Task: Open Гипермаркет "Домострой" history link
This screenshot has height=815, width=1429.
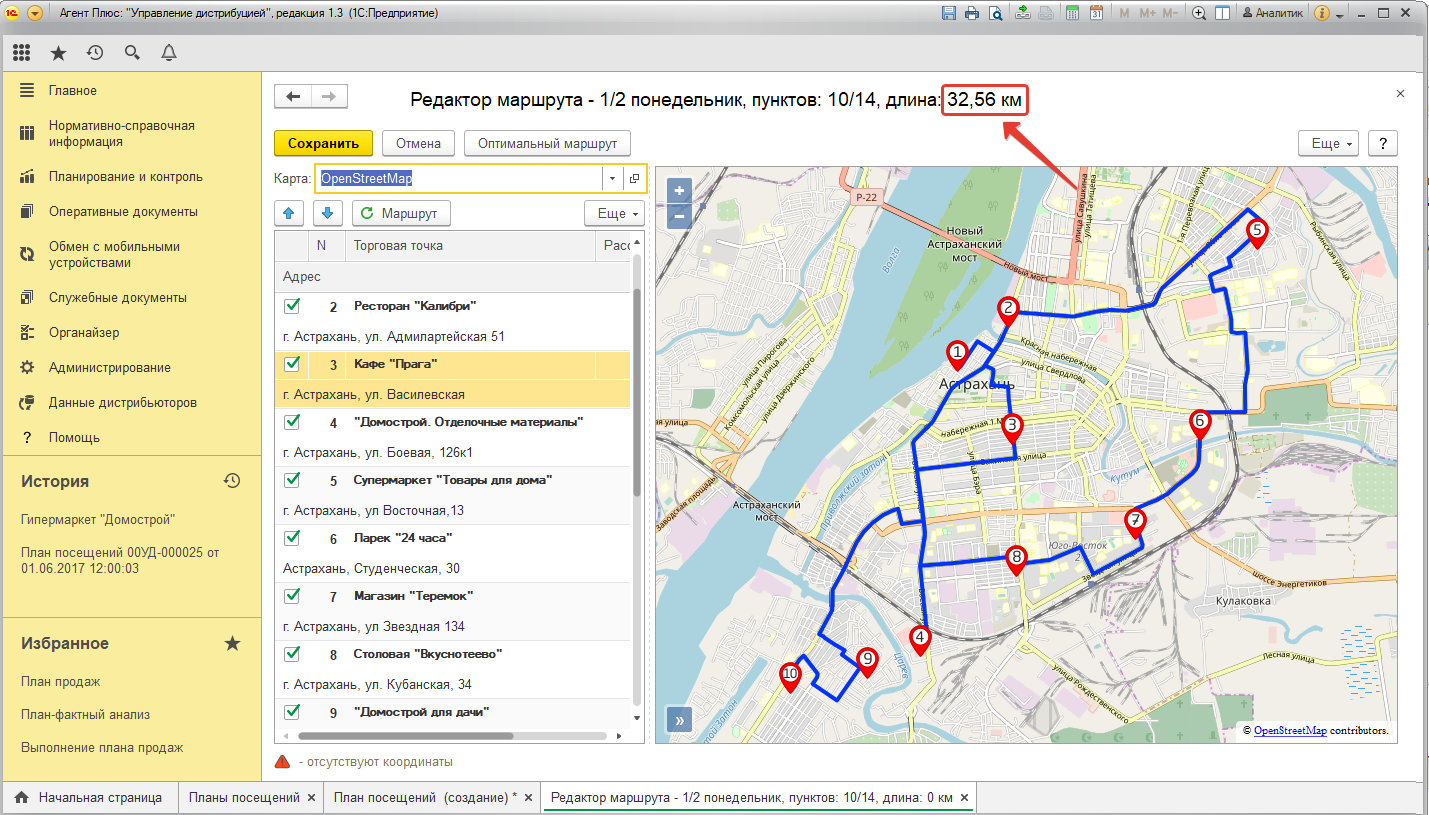Action: click(x=98, y=520)
